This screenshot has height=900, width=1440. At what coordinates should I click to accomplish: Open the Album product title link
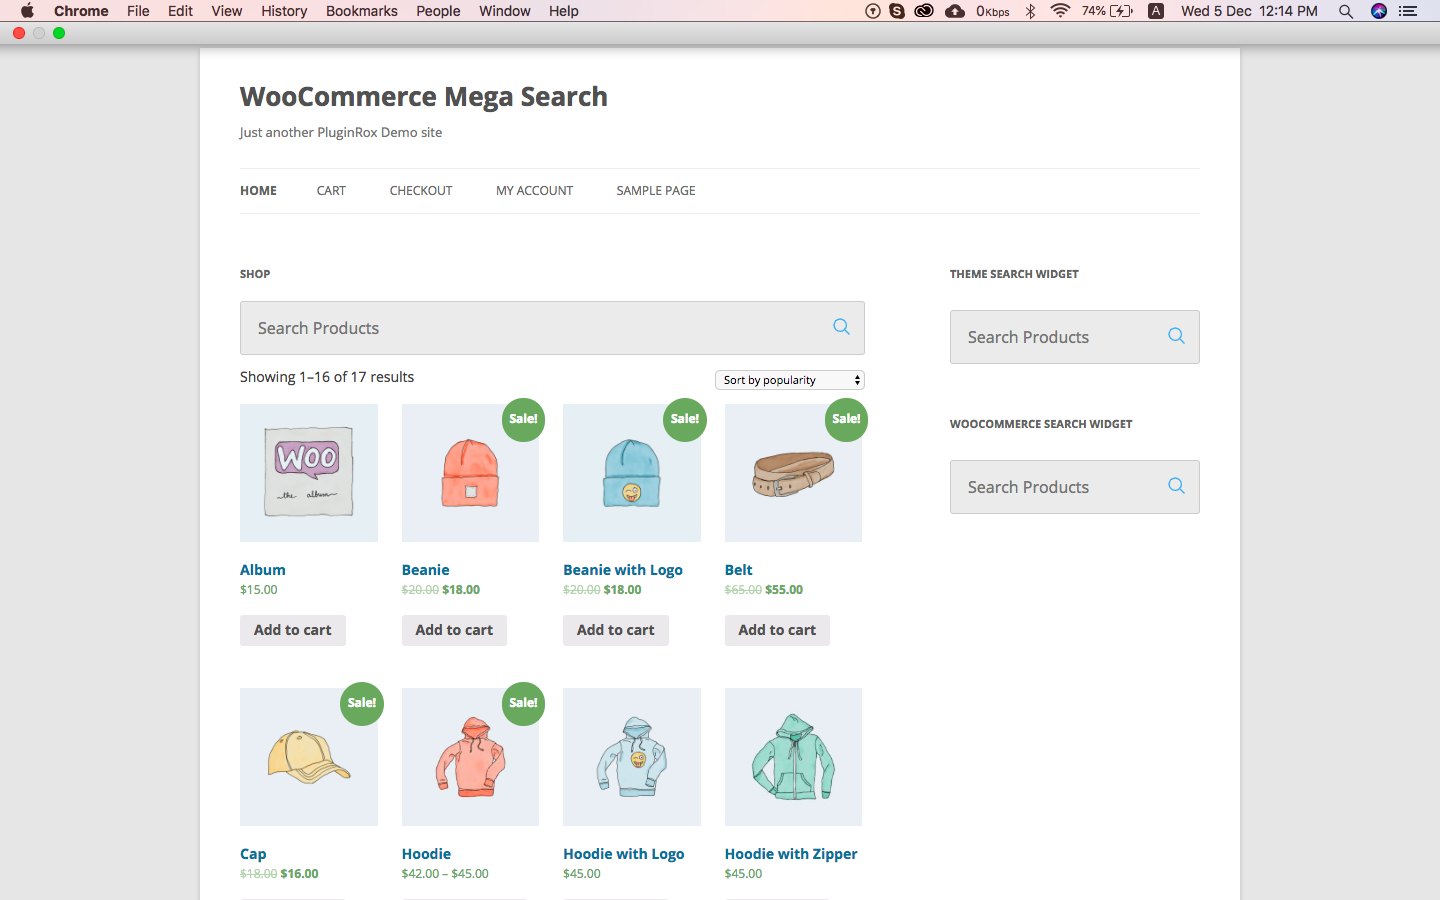[x=263, y=570]
